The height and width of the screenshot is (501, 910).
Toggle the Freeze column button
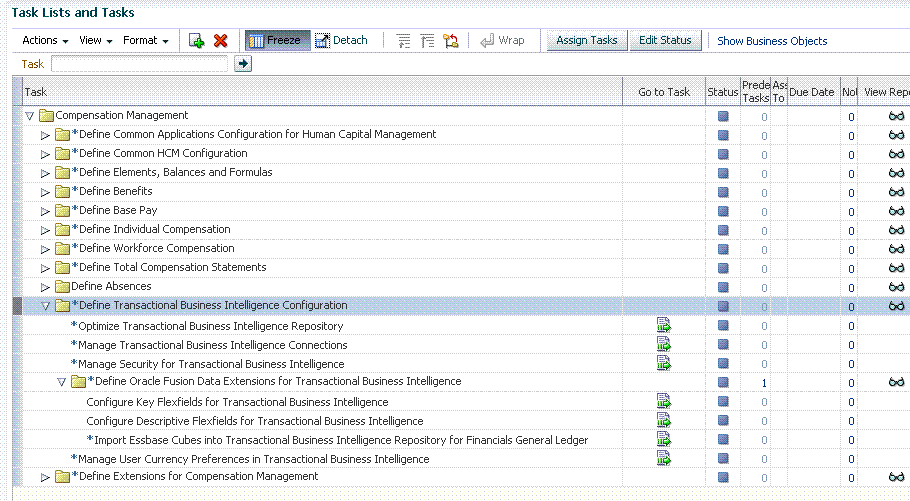tap(277, 41)
